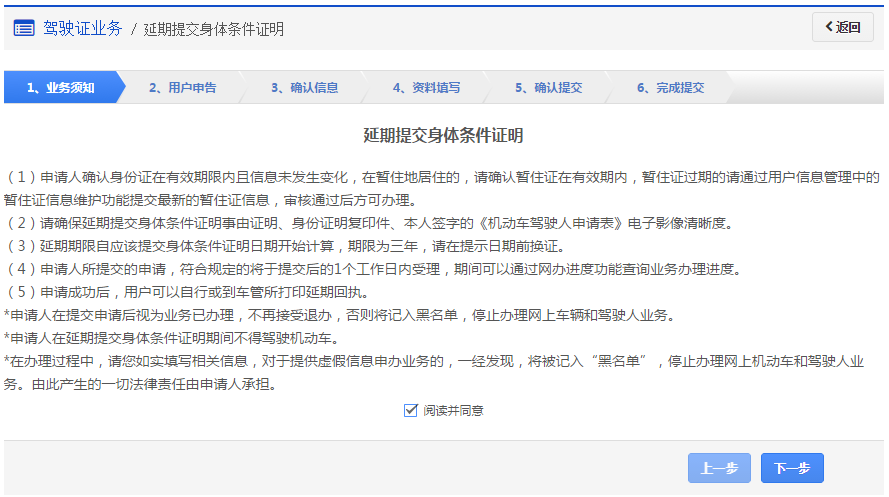Image resolution: width=889 pixels, height=497 pixels.
Task: Open step 5 确认提交
Action: pyautogui.click(x=548, y=88)
